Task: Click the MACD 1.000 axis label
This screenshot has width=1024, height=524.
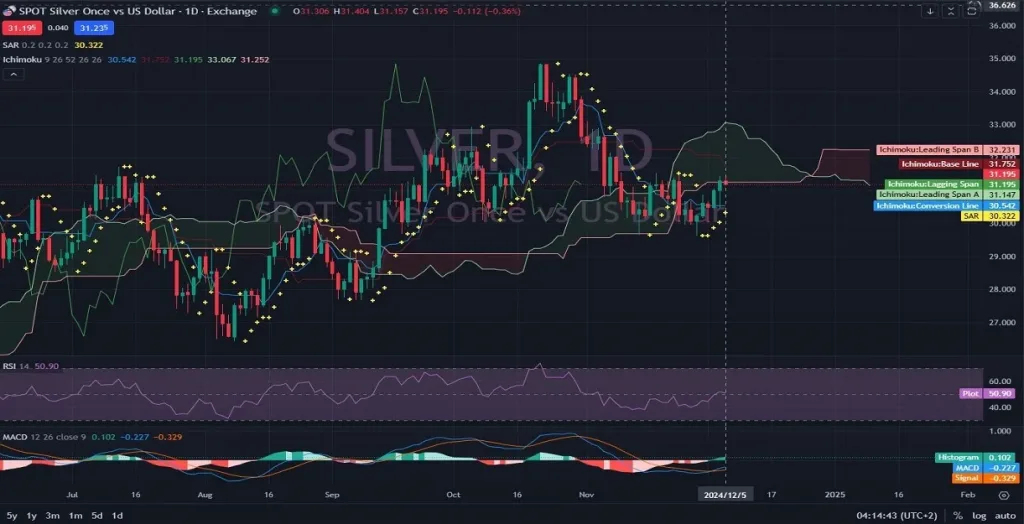Action: click(1000, 431)
